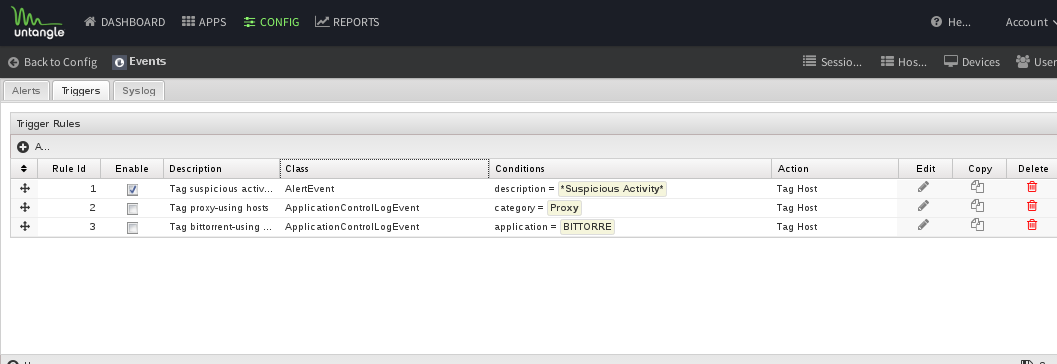Enable the bittorrent-using rule checkbox

pyautogui.click(x=132, y=229)
